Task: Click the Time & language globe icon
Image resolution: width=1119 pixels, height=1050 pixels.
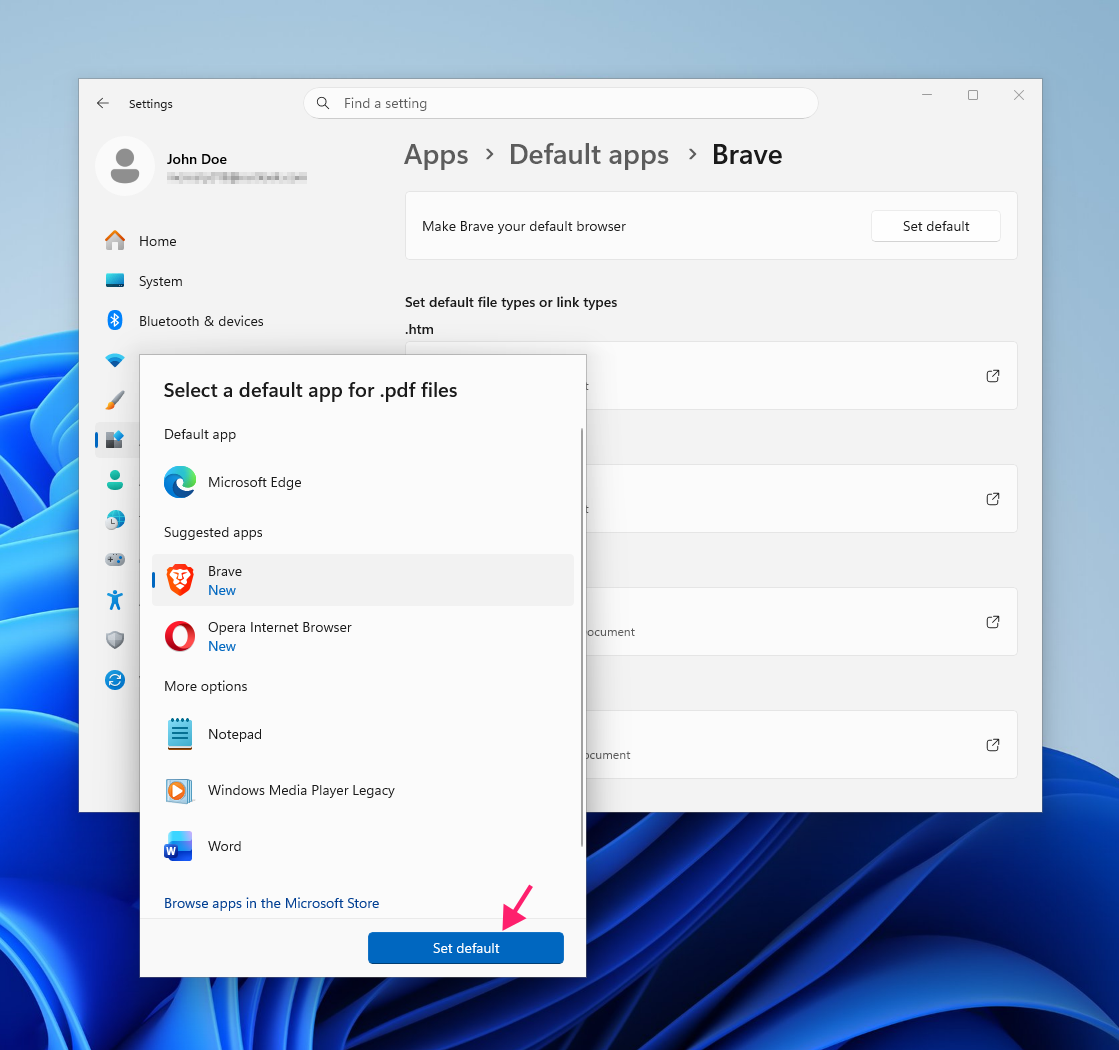Action: [115, 520]
